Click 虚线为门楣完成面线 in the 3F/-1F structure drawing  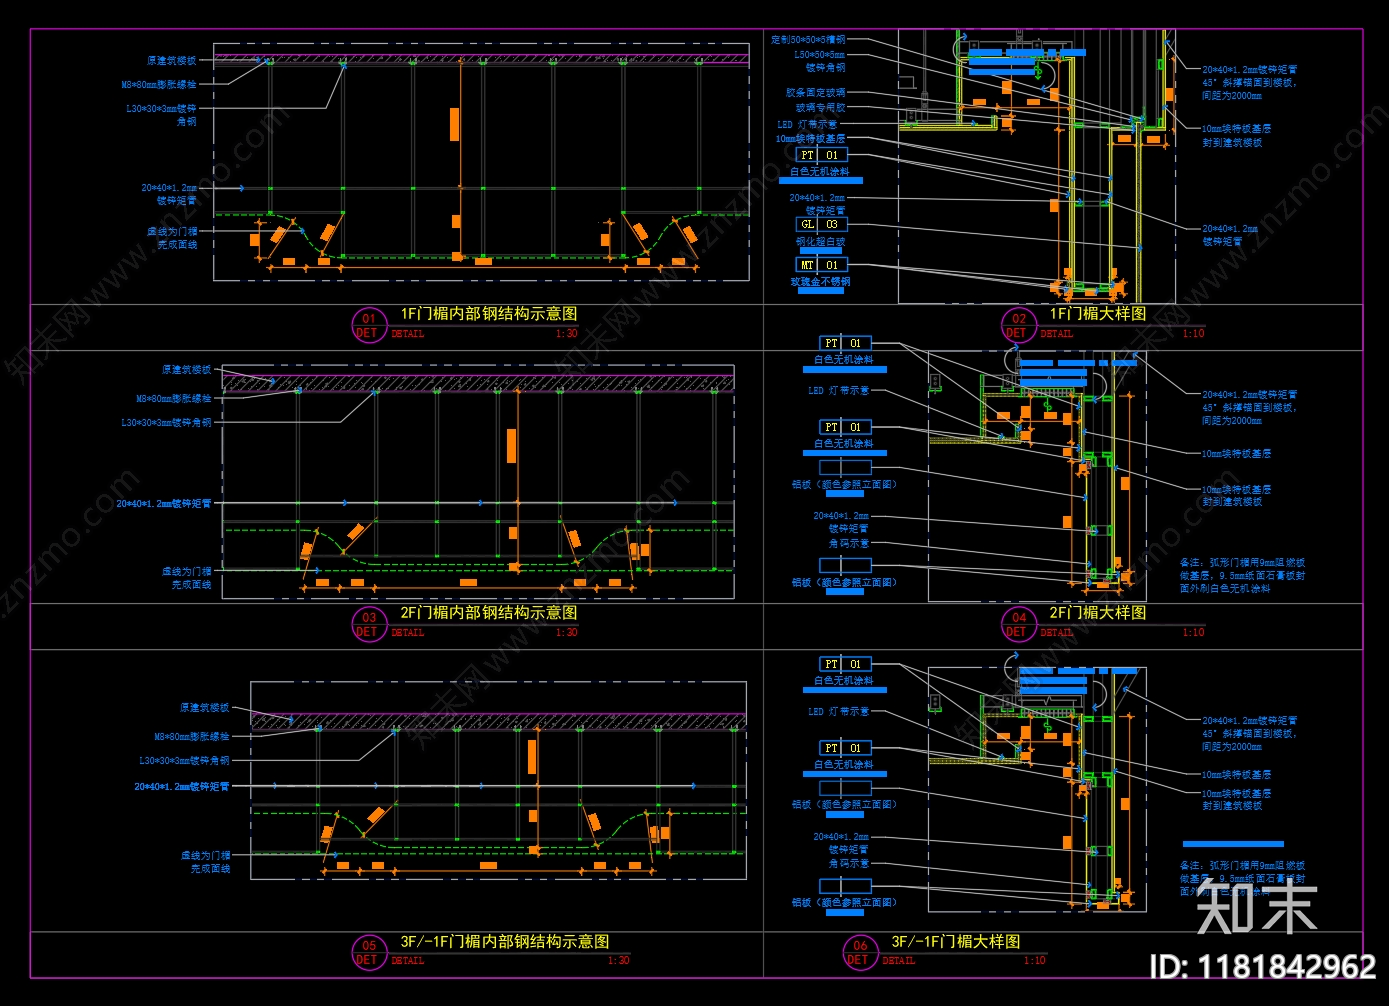(205, 862)
